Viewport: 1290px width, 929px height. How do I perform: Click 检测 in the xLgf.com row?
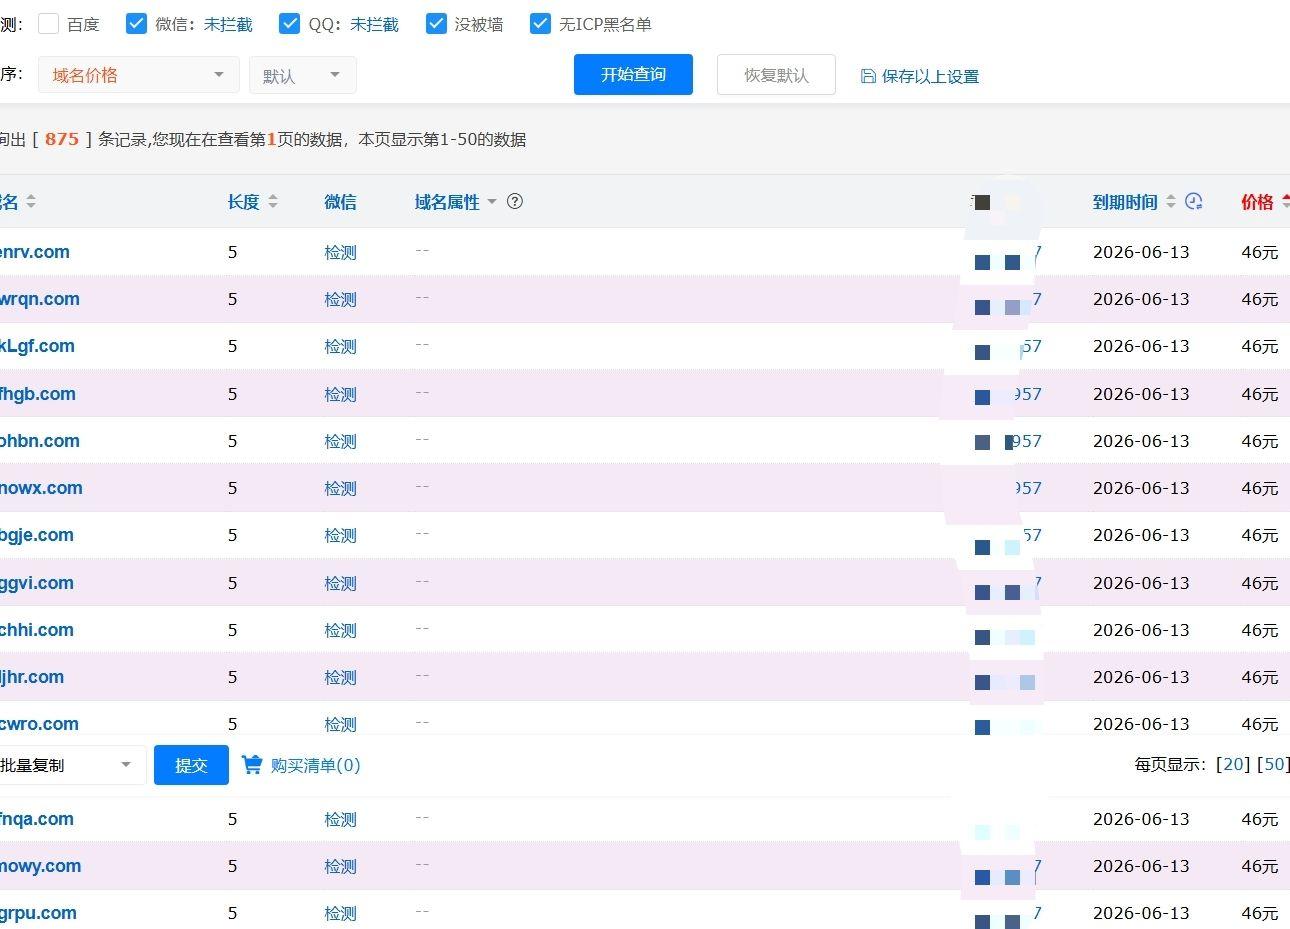(340, 346)
